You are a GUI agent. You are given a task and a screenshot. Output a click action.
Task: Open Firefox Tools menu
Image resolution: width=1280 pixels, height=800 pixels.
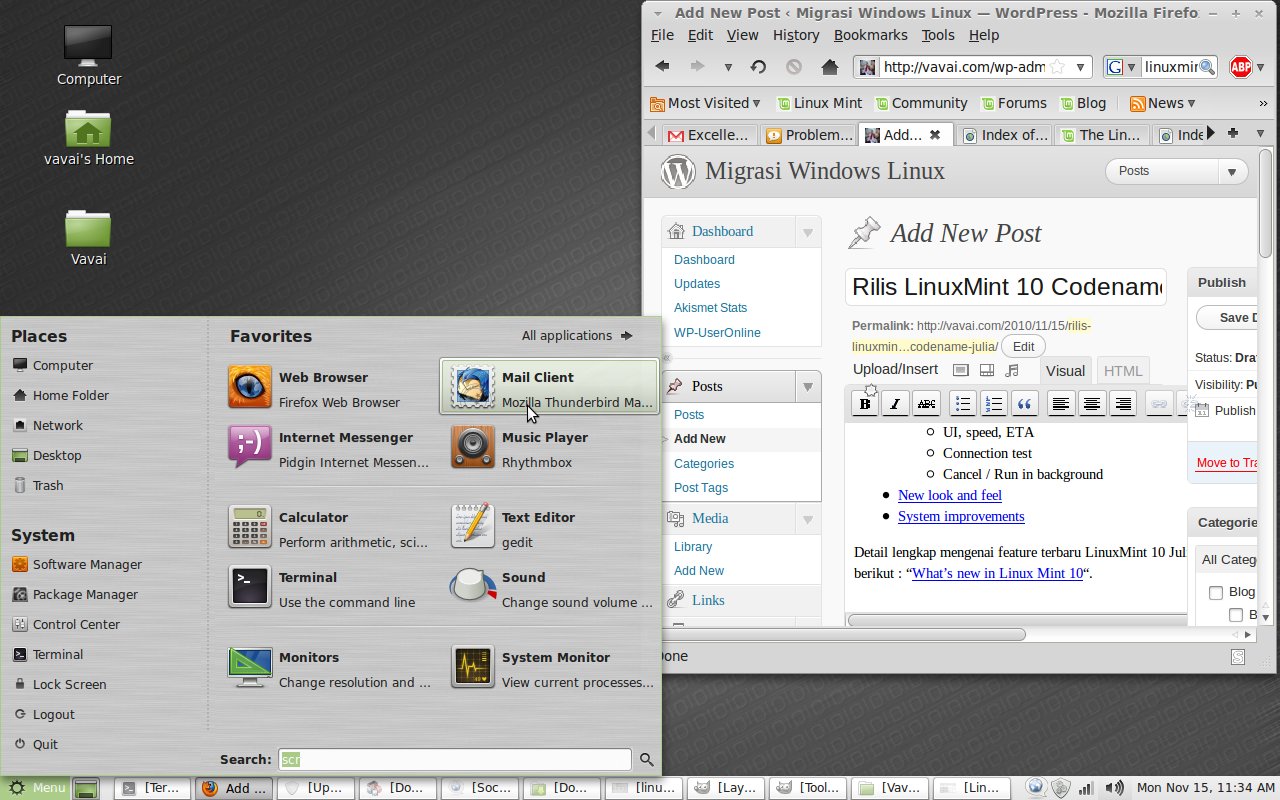938,35
